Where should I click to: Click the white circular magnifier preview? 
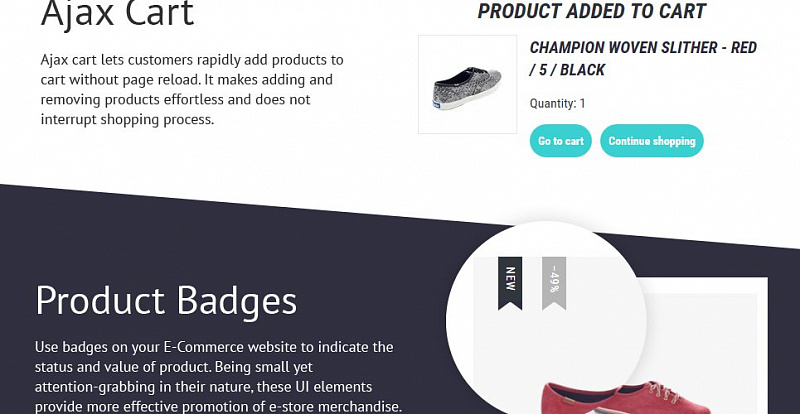[546, 321]
